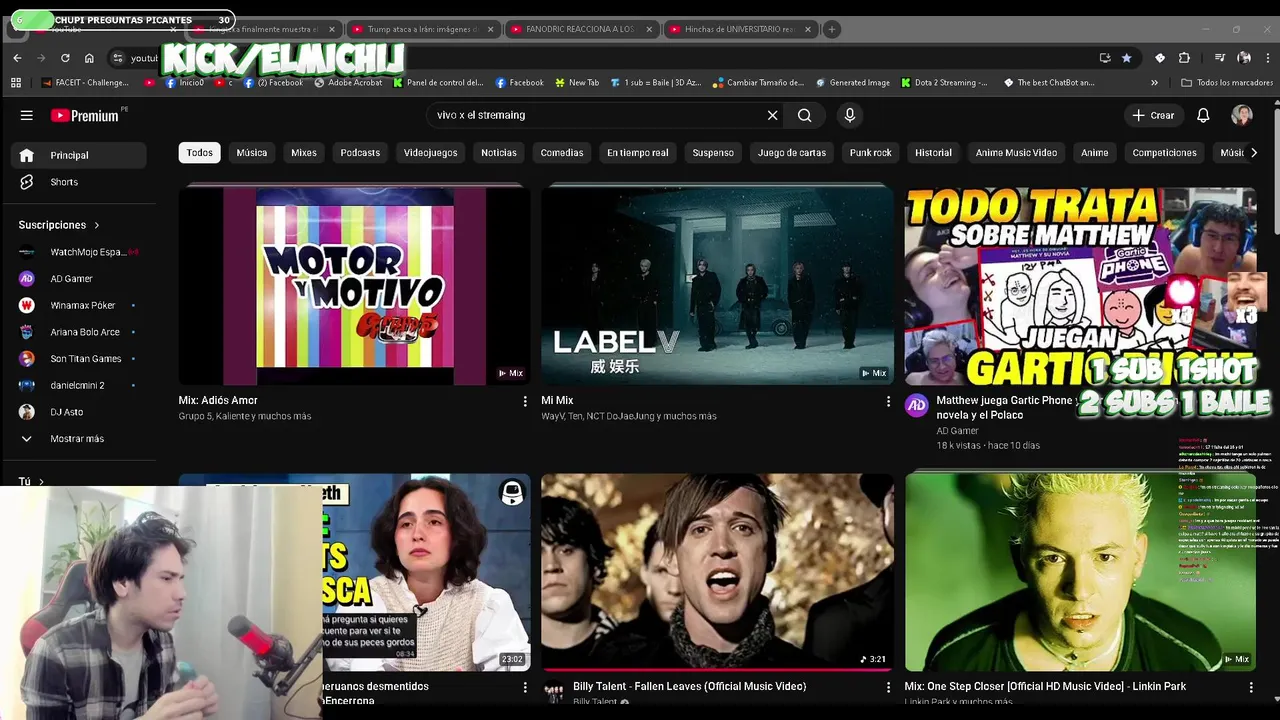Close the Hinchas de UNIVERSITARIO tab
Image resolution: width=1280 pixels, height=720 pixels.
pos(808,29)
